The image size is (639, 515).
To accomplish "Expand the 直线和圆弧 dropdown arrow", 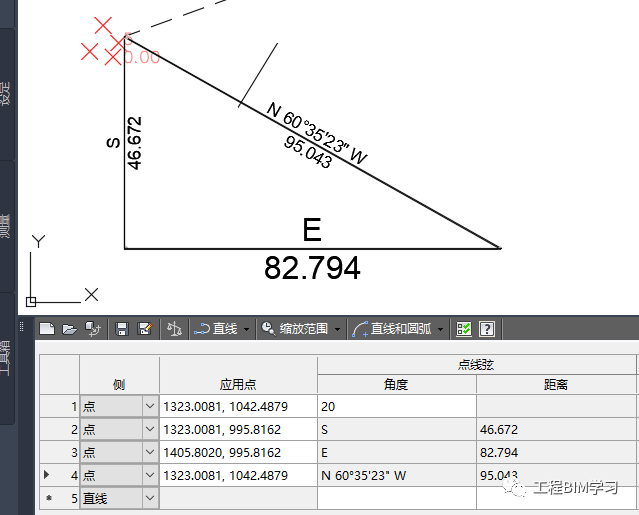I will [x=441, y=329].
